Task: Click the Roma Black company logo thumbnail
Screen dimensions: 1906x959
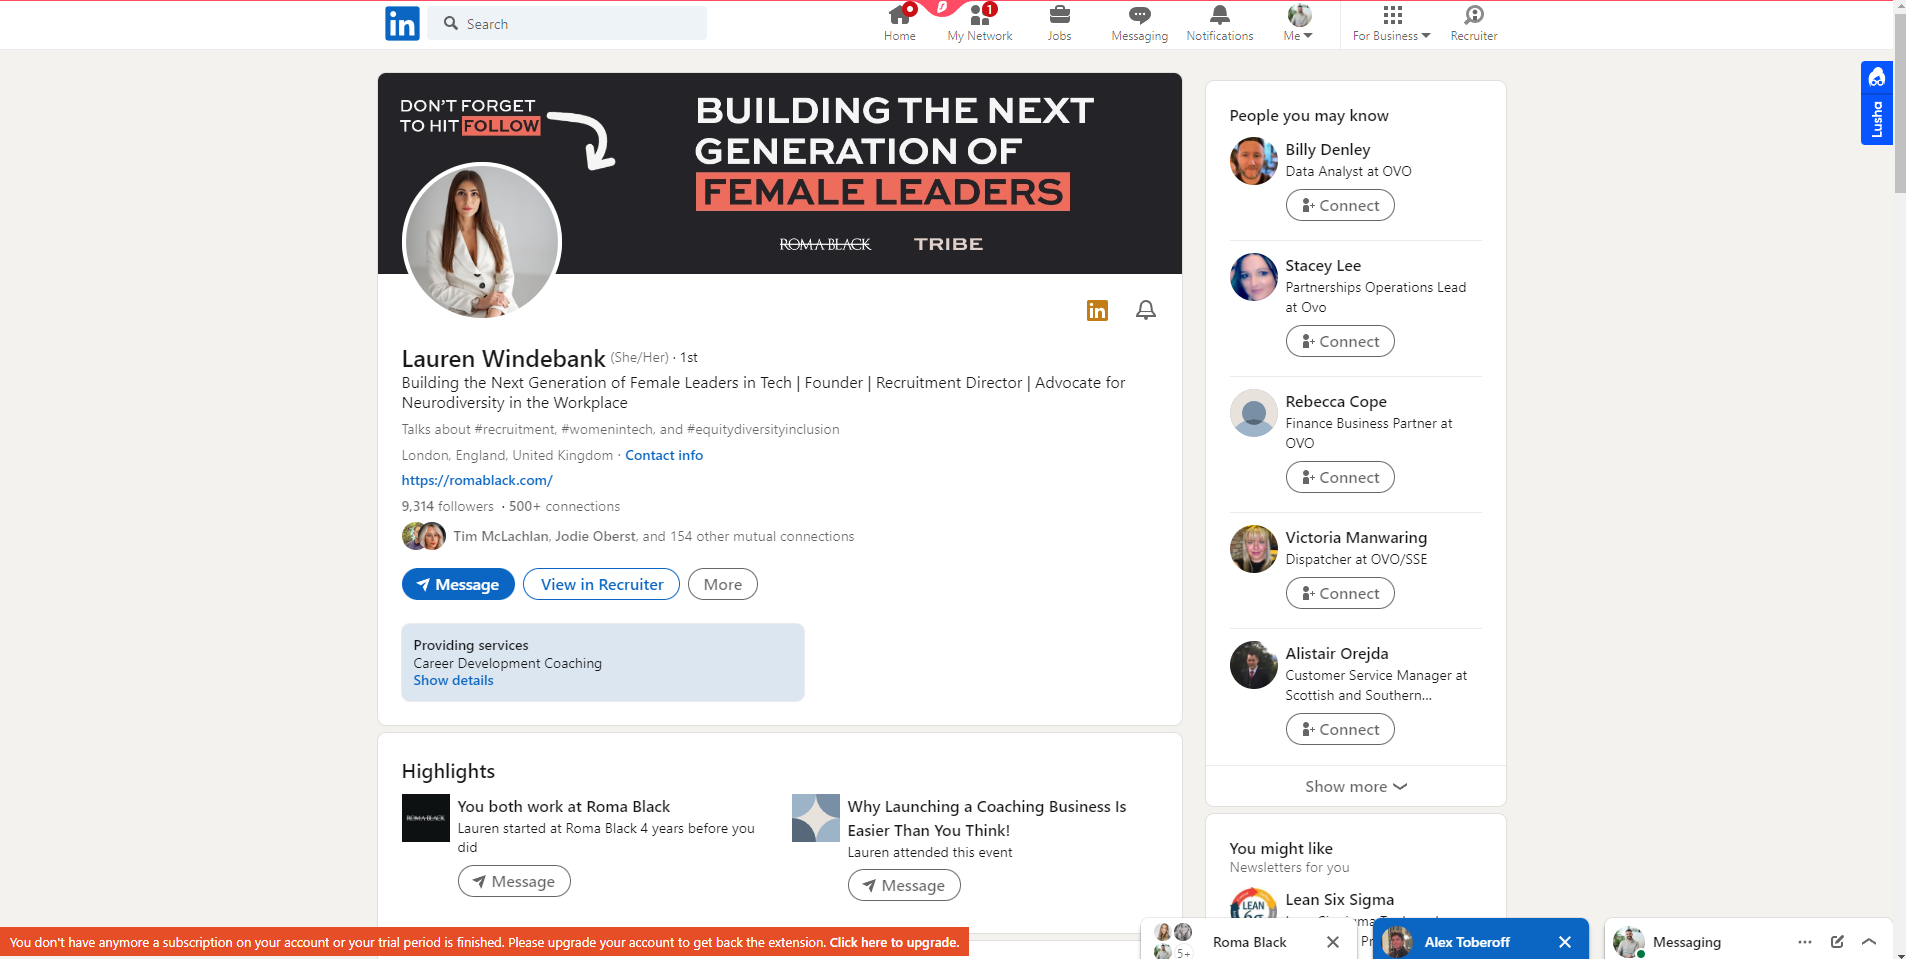Action: point(426,818)
